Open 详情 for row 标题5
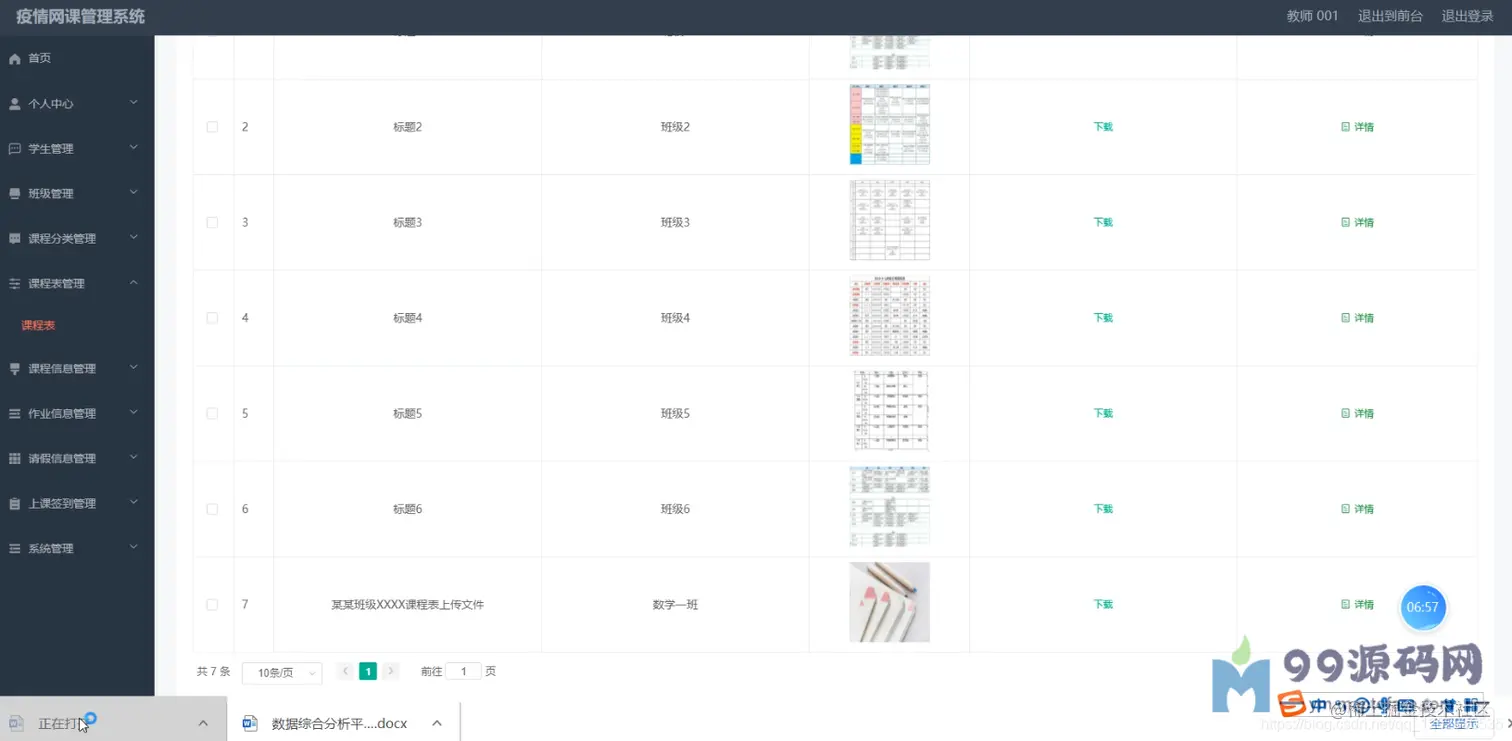Screen dimensions: 1512x741 [1357, 413]
